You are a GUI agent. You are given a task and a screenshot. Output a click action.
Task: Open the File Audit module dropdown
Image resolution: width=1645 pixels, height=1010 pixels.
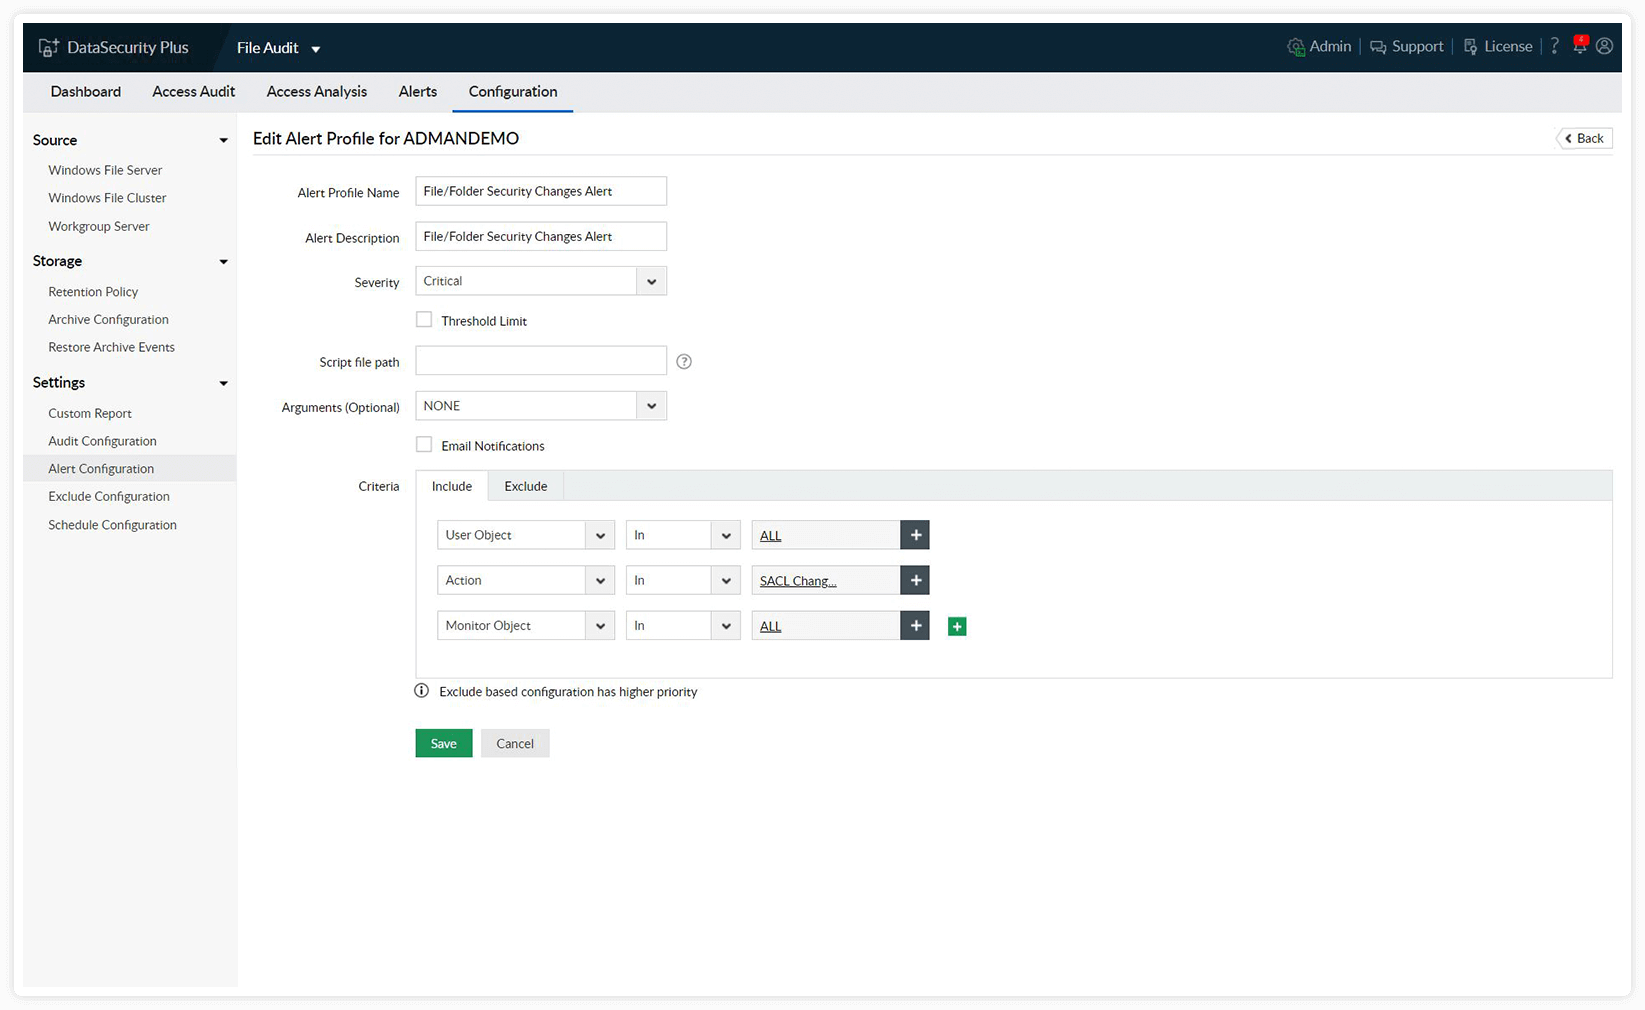279,48
